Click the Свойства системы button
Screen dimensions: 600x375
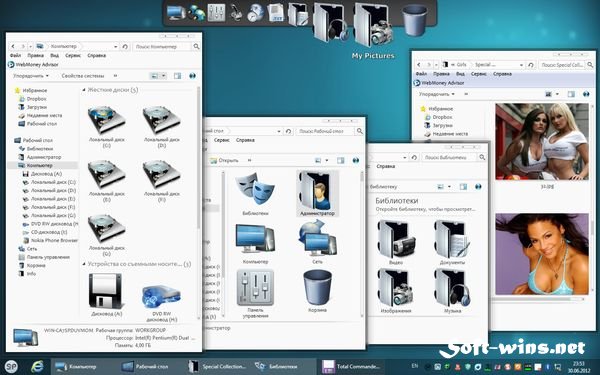[x=83, y=76]
